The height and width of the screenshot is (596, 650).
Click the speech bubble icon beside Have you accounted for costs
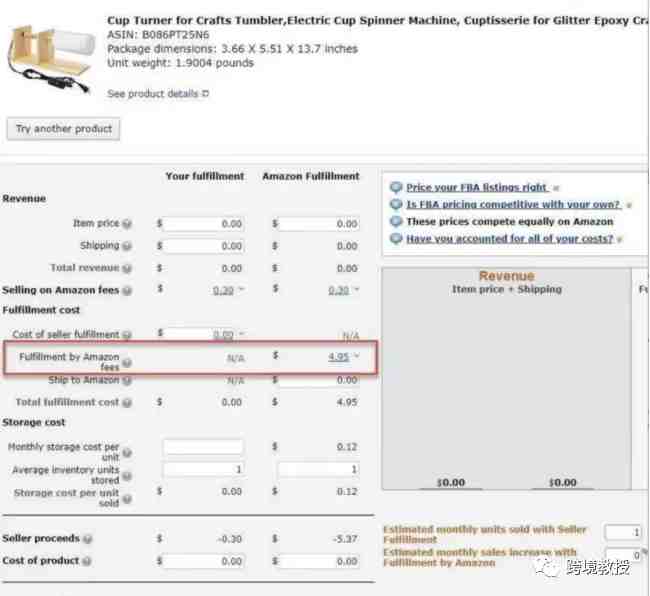click(x=396, y=239)
